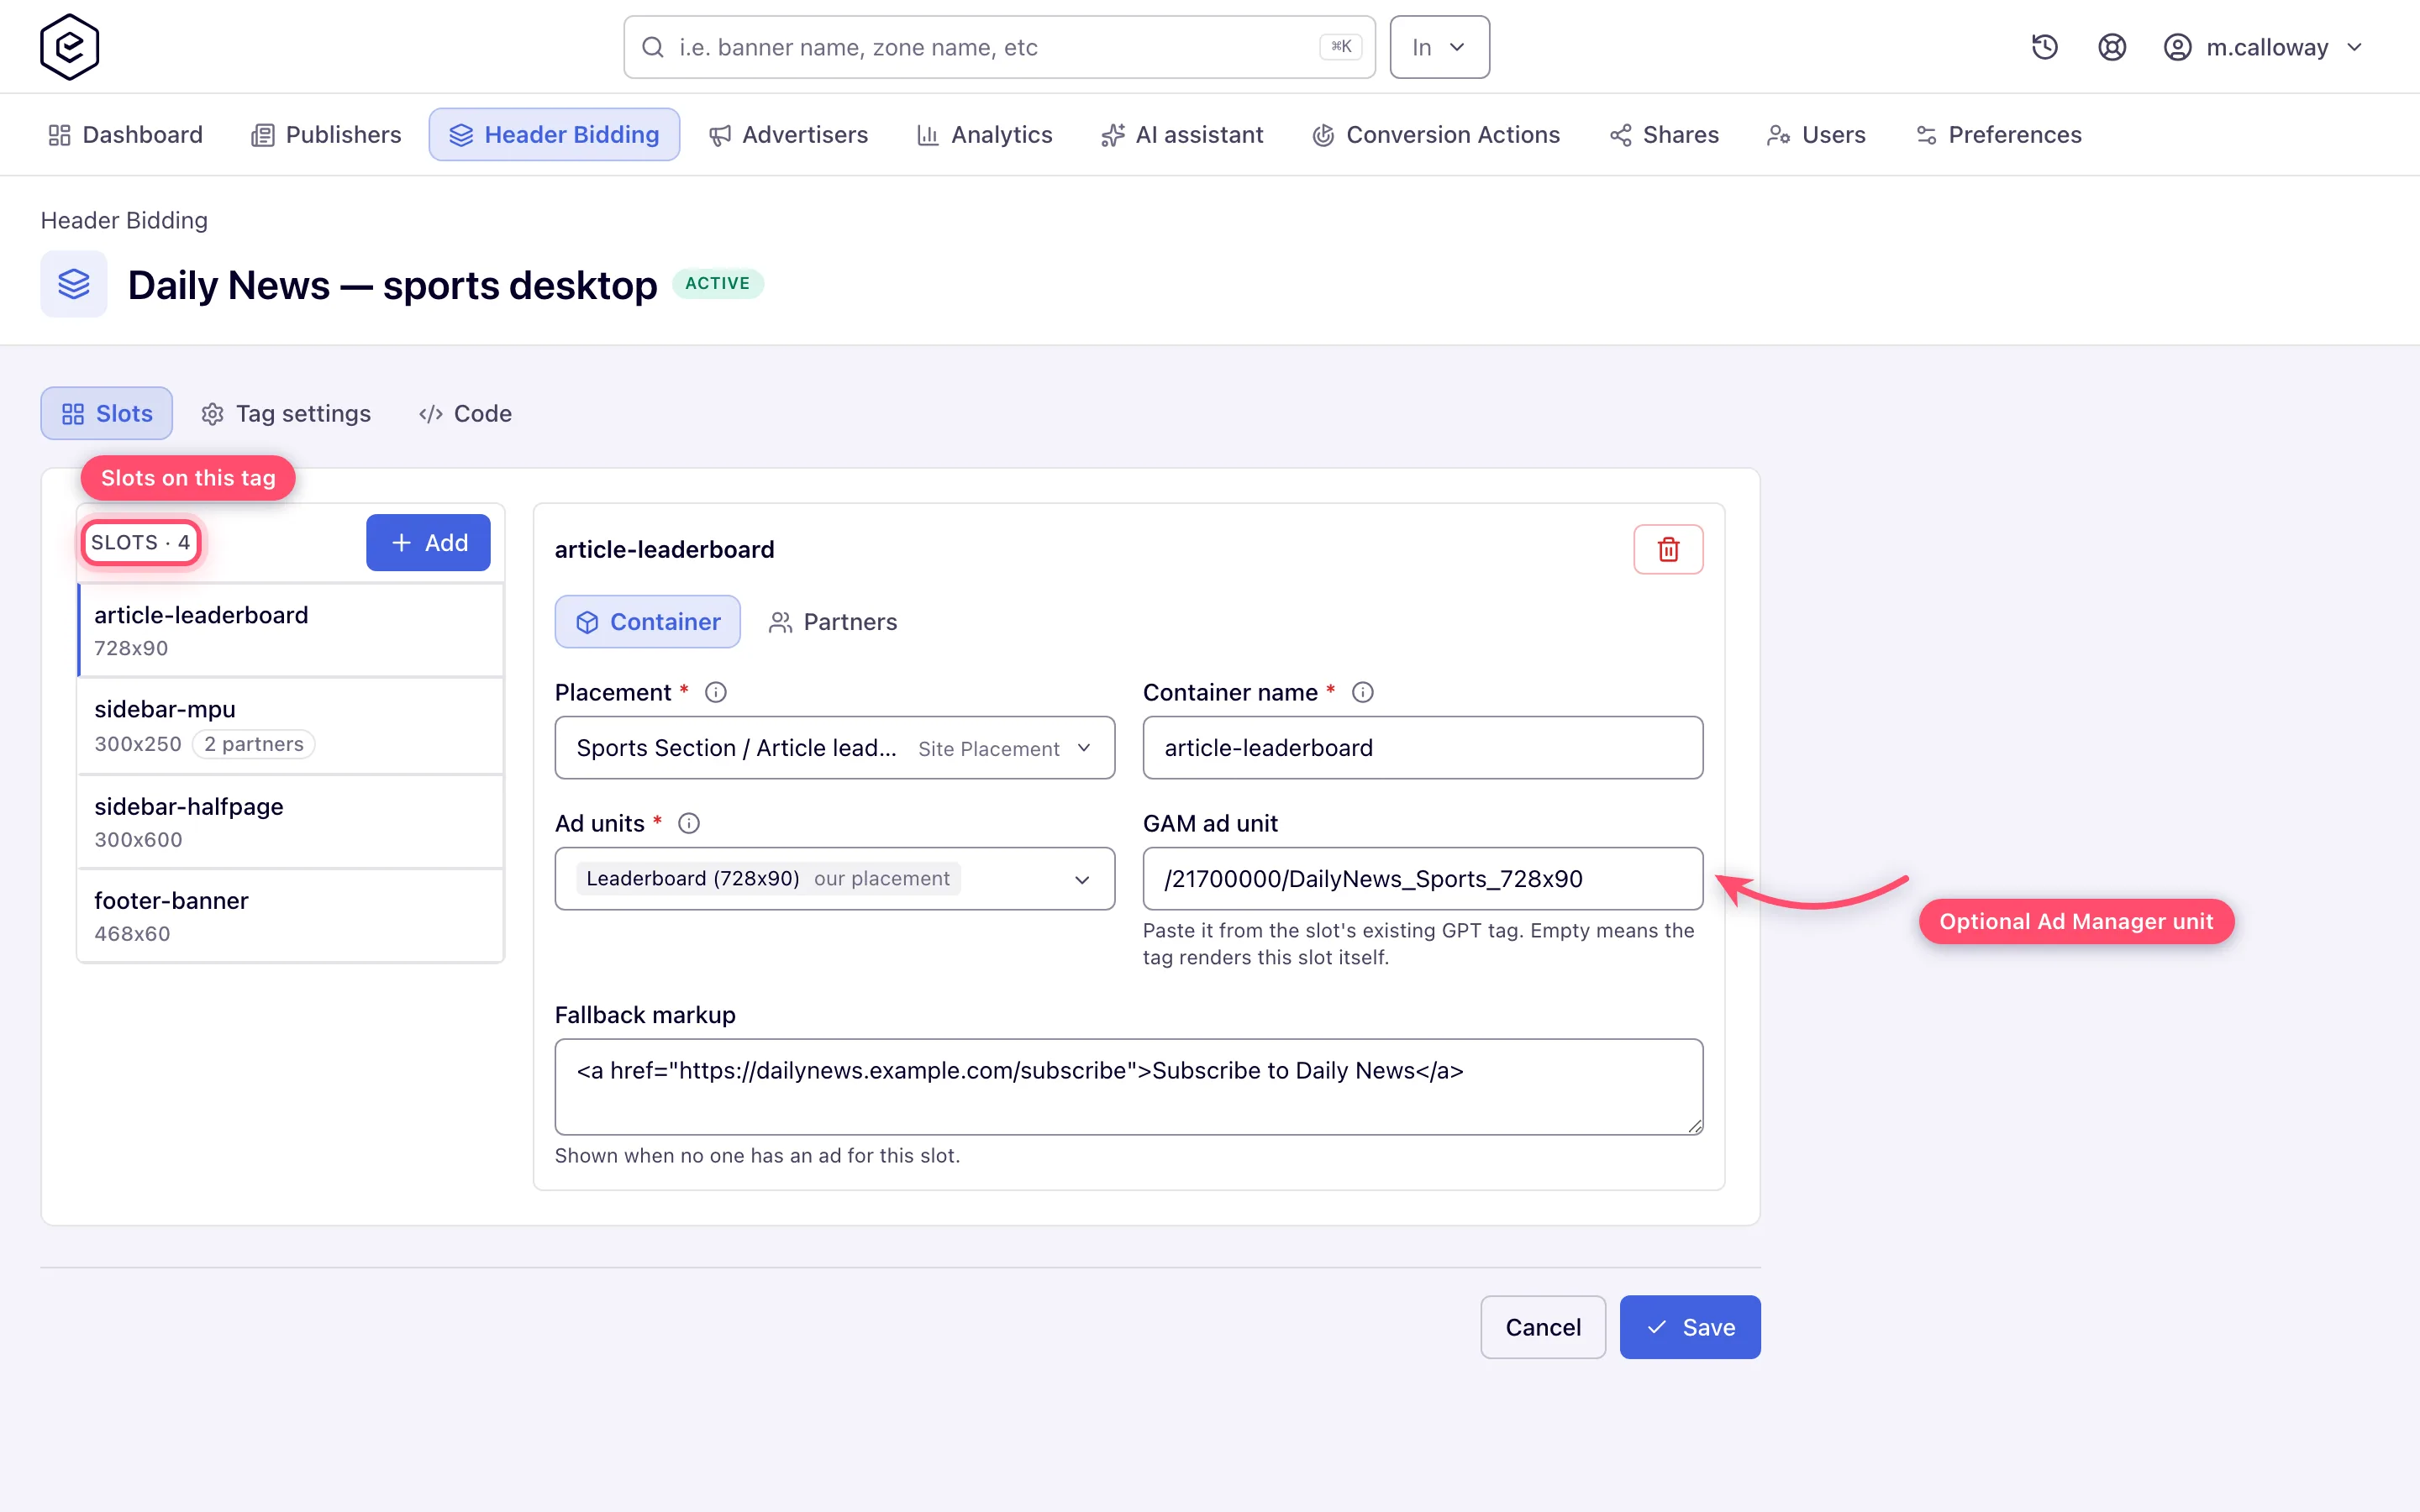Image resolution: width=2420 pixels, height=1512 pixels.
Task: Click the Save button
Action: [1690, 1327]
